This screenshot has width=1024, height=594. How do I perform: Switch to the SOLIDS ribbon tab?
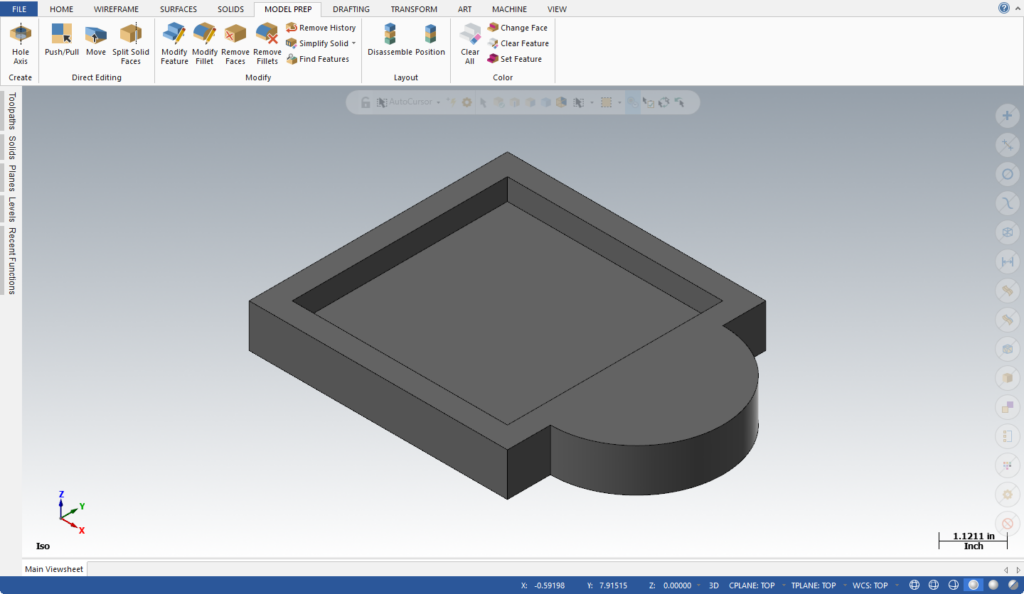click(231, 9)
